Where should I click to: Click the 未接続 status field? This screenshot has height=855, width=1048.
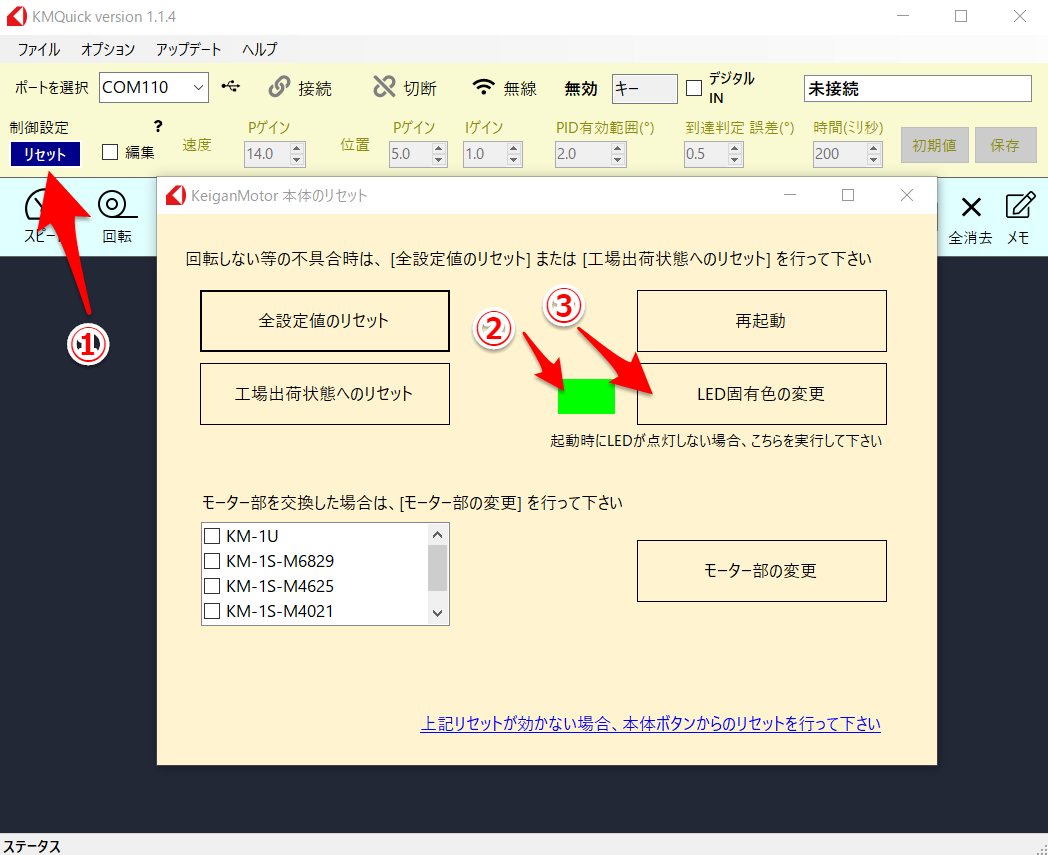pos(918,88)
